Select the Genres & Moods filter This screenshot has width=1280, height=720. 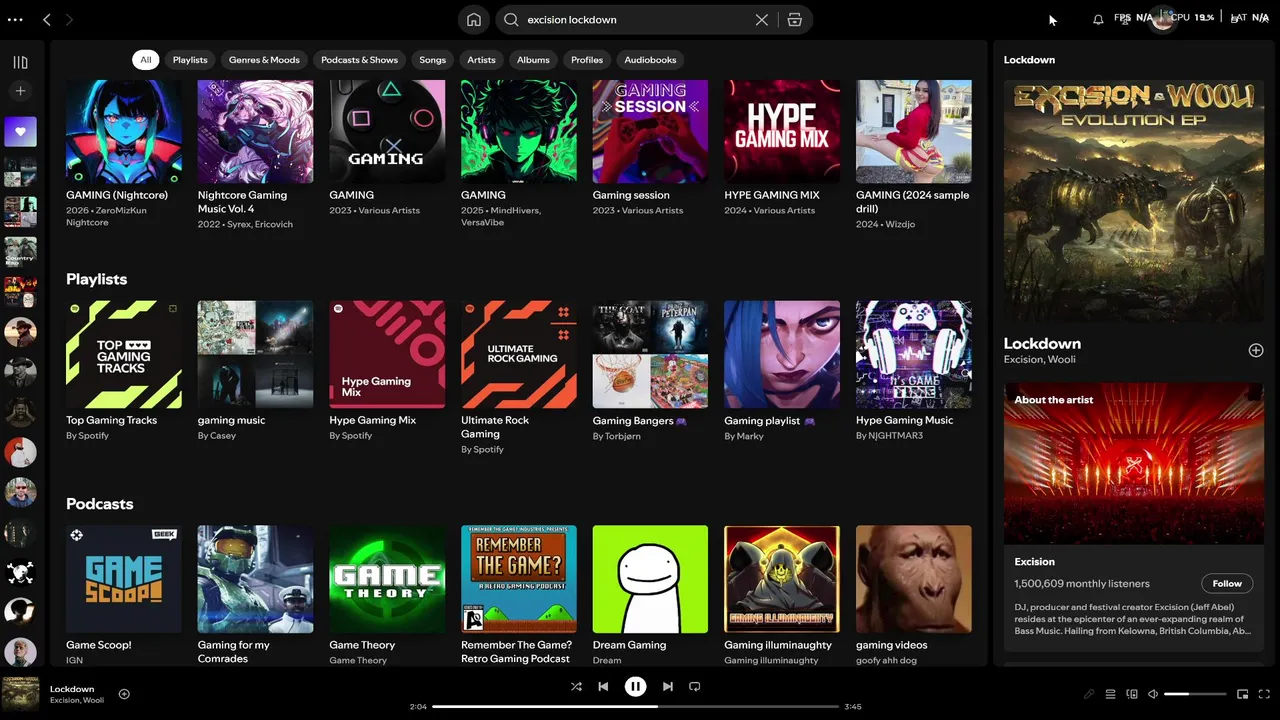pos(264,59)
